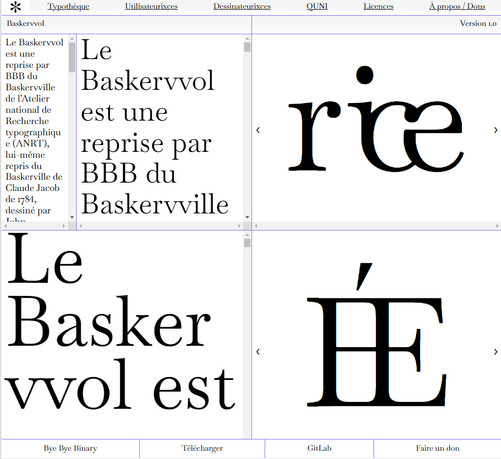Click the large rice ligature glyph
The height and width of the screenshot is (459, 501).
tap(376, 119)
